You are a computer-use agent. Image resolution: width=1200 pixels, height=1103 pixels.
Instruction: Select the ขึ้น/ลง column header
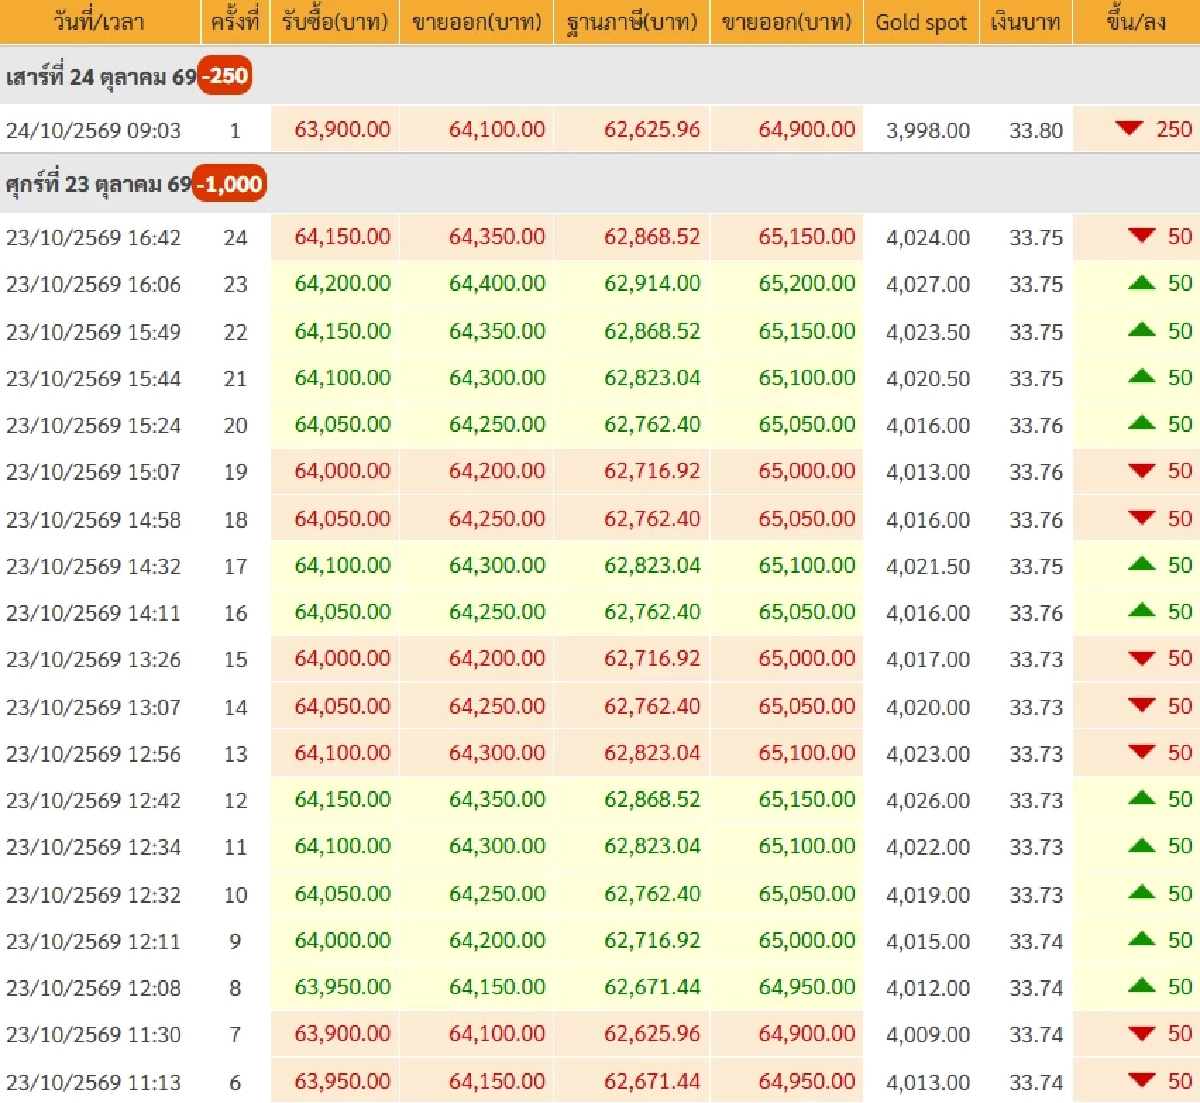coord(1136,22)
